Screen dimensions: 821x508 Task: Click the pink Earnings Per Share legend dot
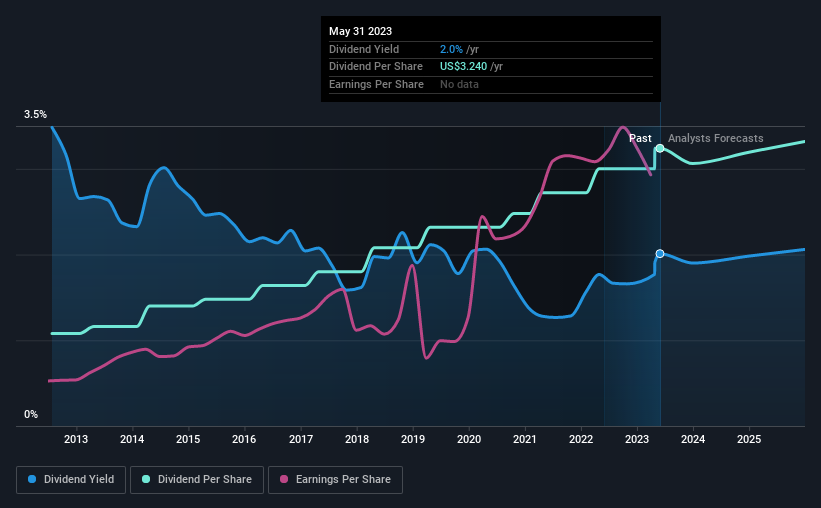pos(284,479)
